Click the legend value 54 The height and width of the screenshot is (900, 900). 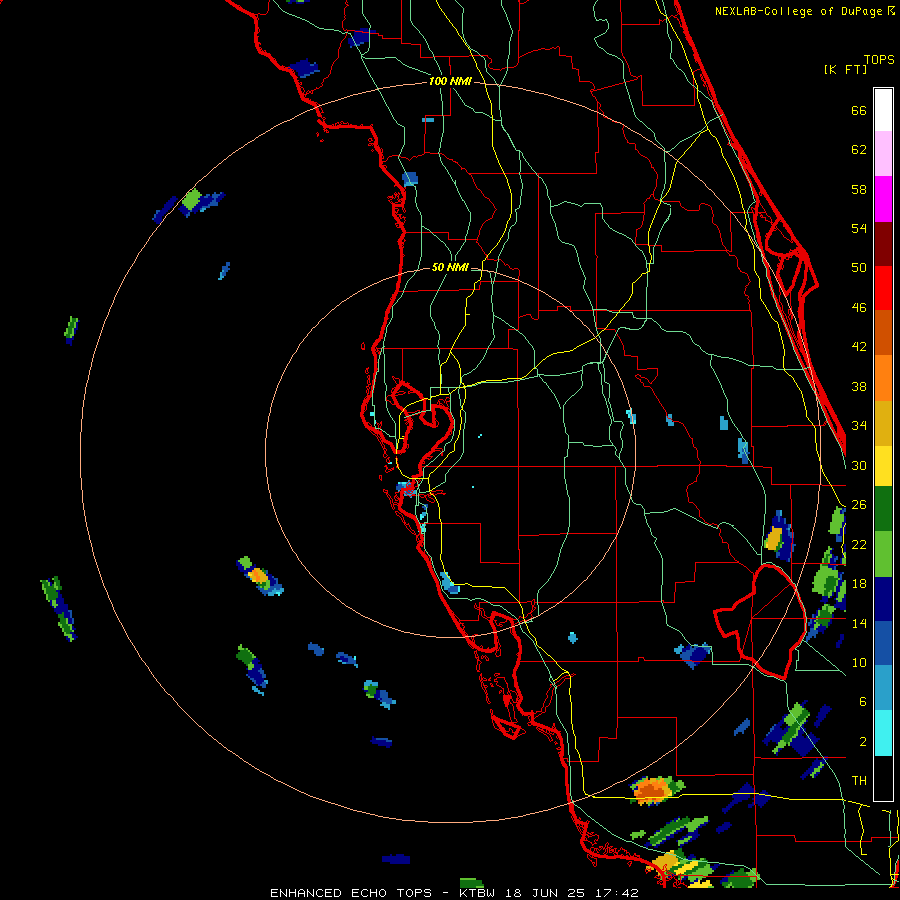click(859, 228)
